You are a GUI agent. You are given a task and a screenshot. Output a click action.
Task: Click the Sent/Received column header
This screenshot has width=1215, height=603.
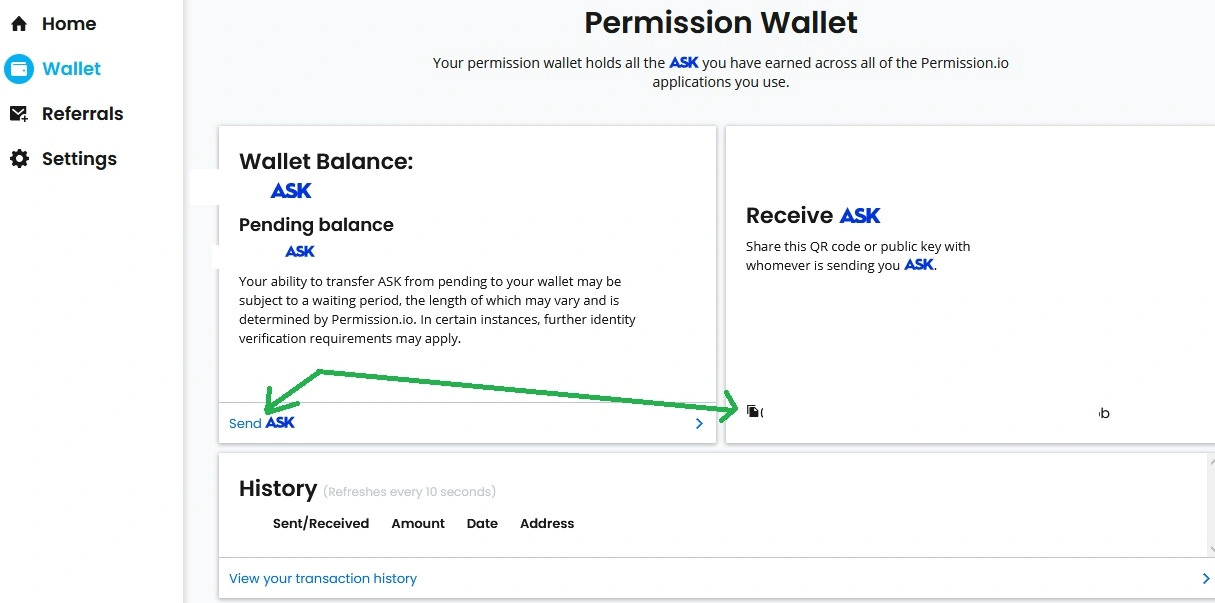(321, 523)
